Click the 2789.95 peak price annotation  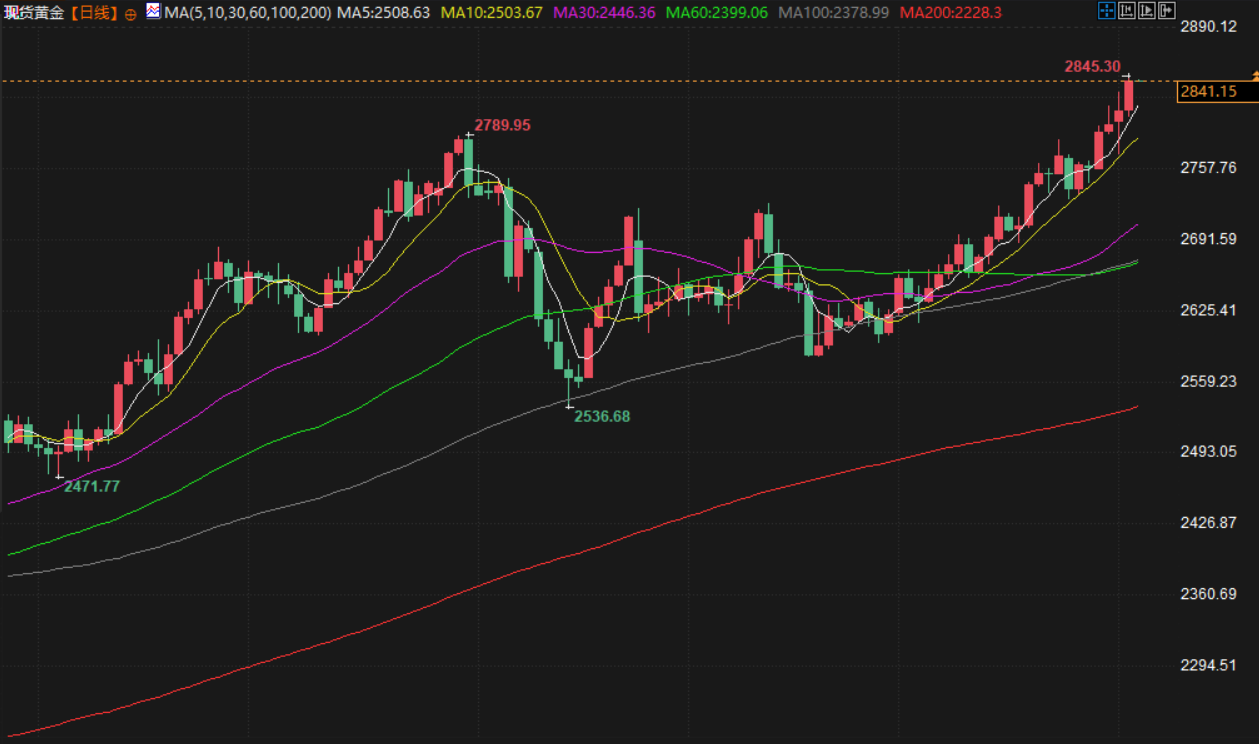[502, 125]
